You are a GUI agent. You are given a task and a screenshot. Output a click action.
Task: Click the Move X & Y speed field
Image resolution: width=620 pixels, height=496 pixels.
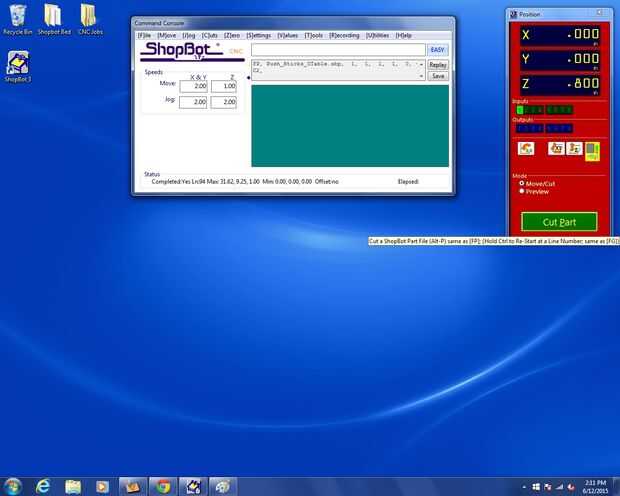[x=193, y=86]
